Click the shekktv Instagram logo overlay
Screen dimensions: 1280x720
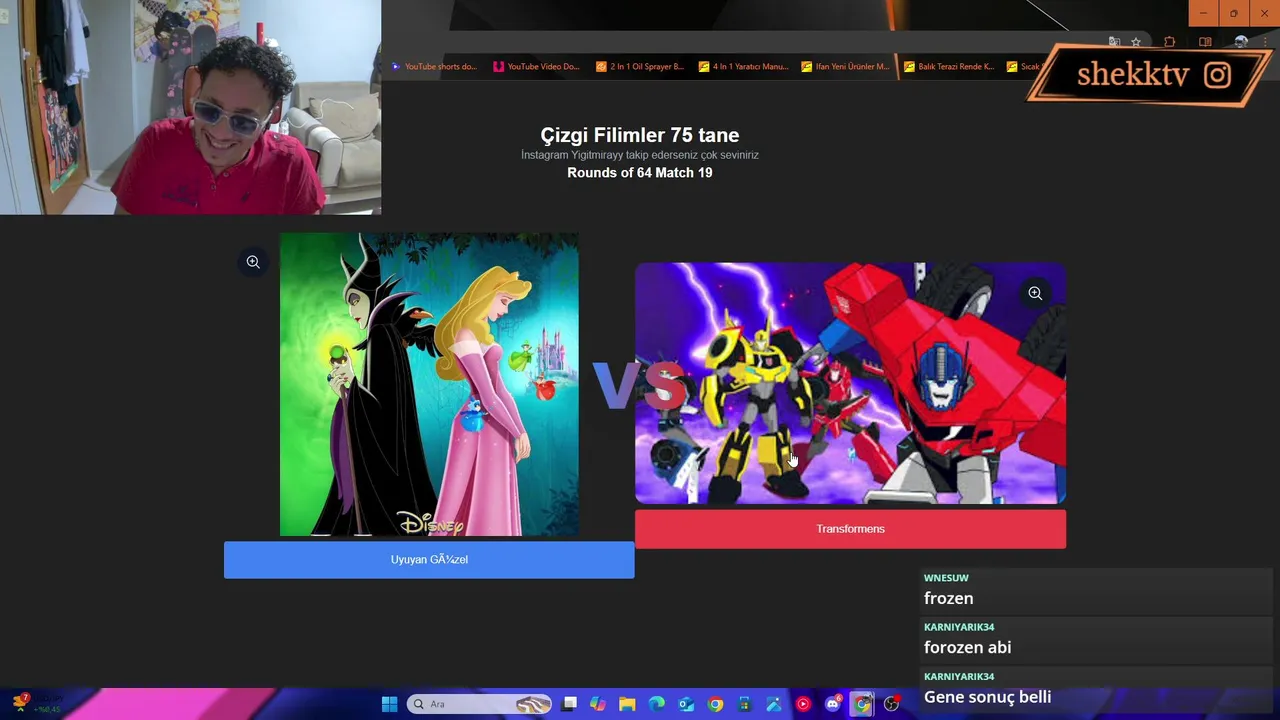point(1217,75)
